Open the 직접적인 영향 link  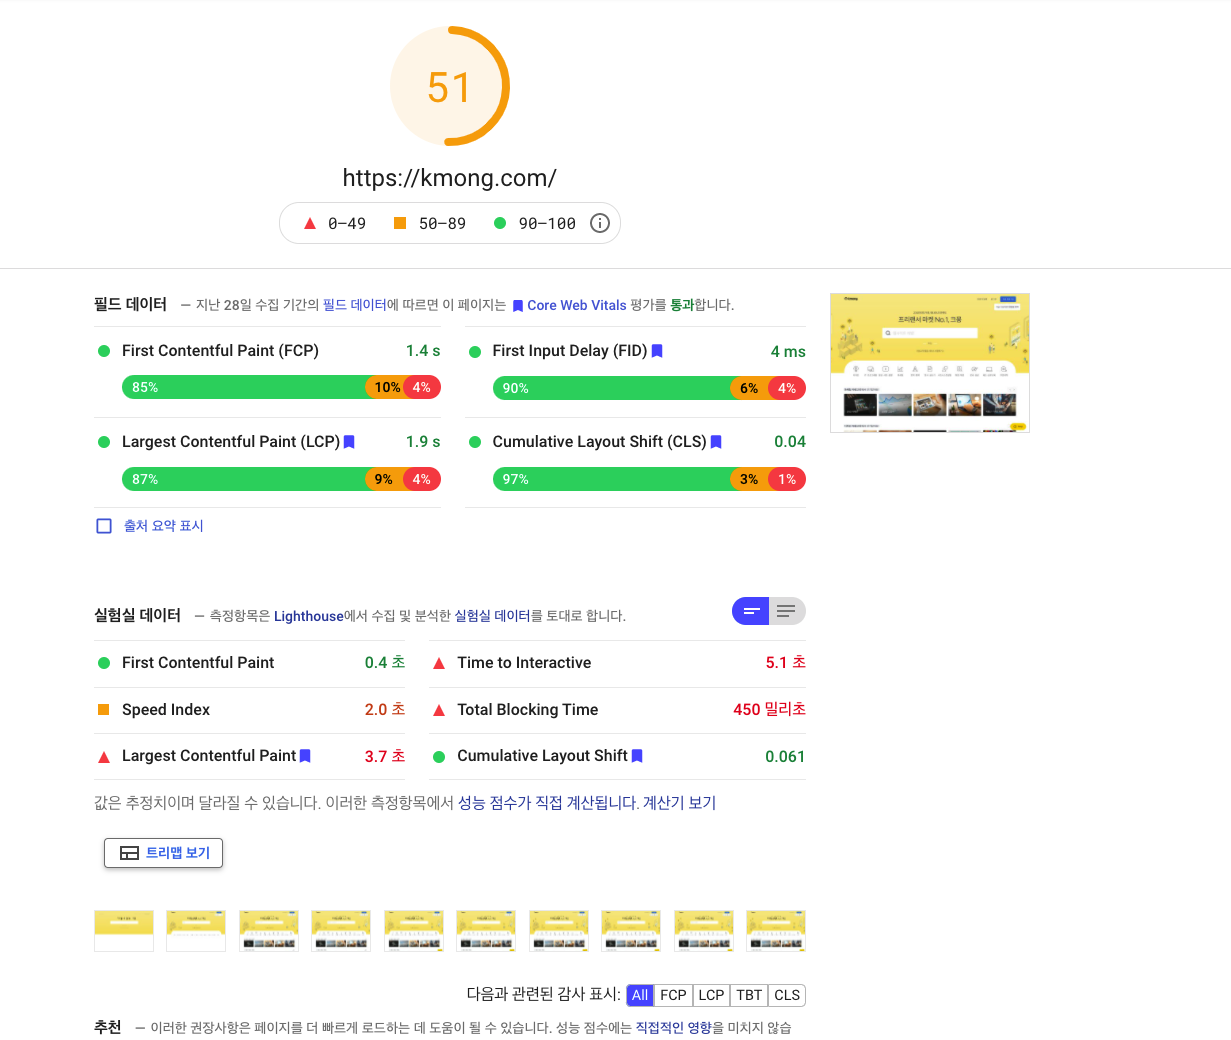click(x=673, y=1027)
